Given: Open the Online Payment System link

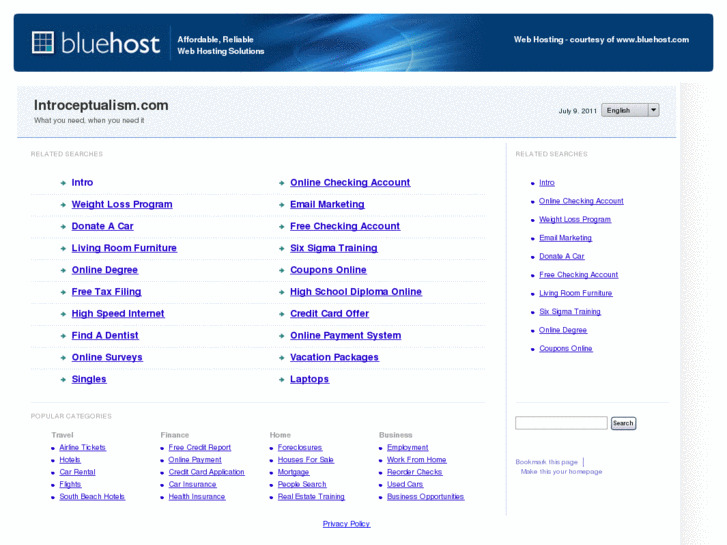Looking at the screenshot, I should coord(346,335).
